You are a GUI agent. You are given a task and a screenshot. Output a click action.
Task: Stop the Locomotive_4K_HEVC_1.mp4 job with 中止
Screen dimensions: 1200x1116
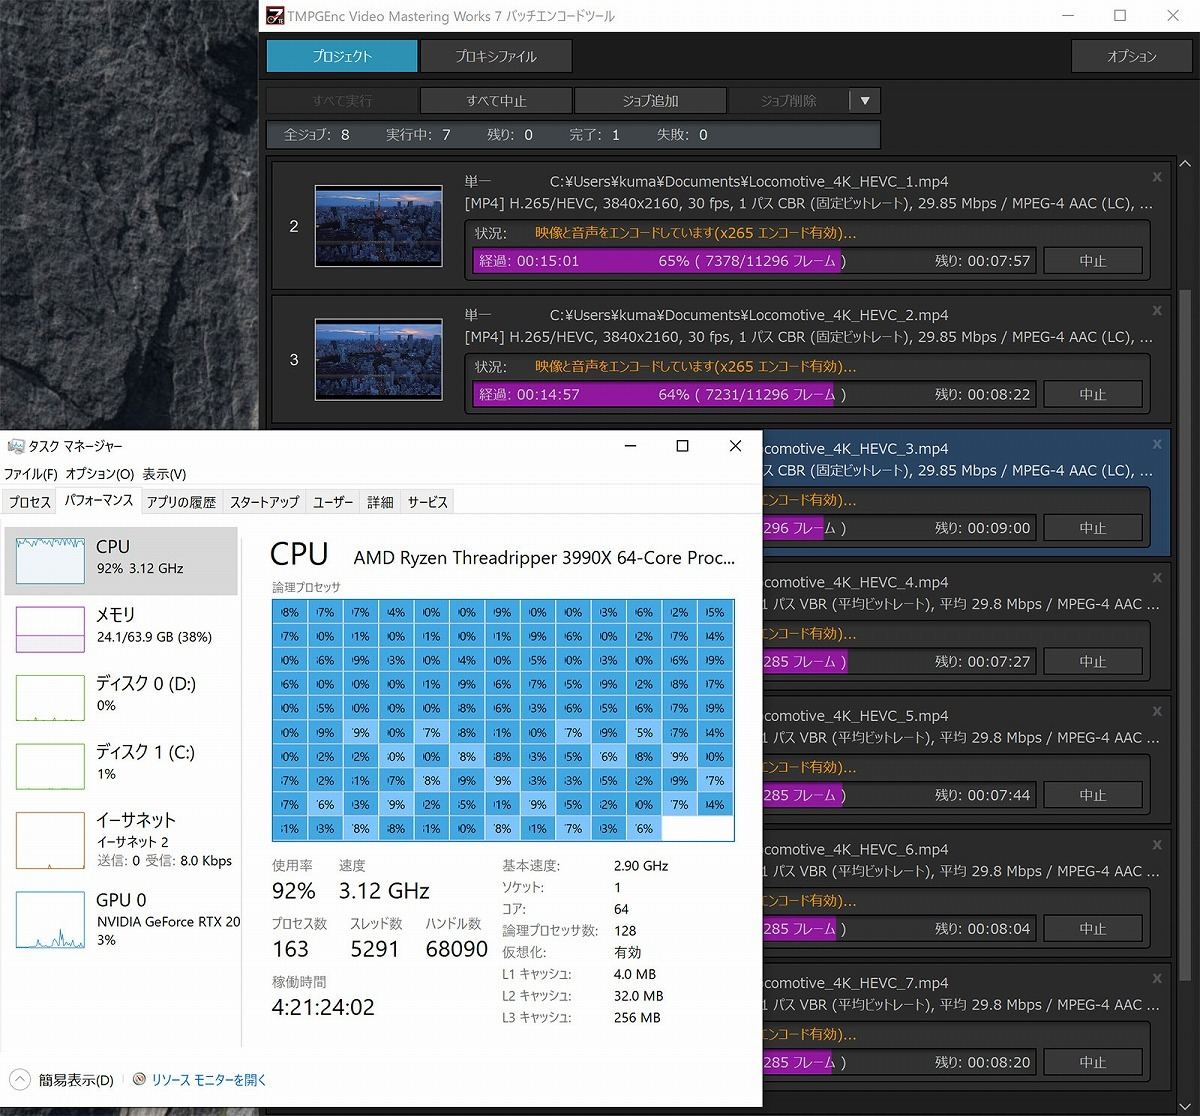1092,261
